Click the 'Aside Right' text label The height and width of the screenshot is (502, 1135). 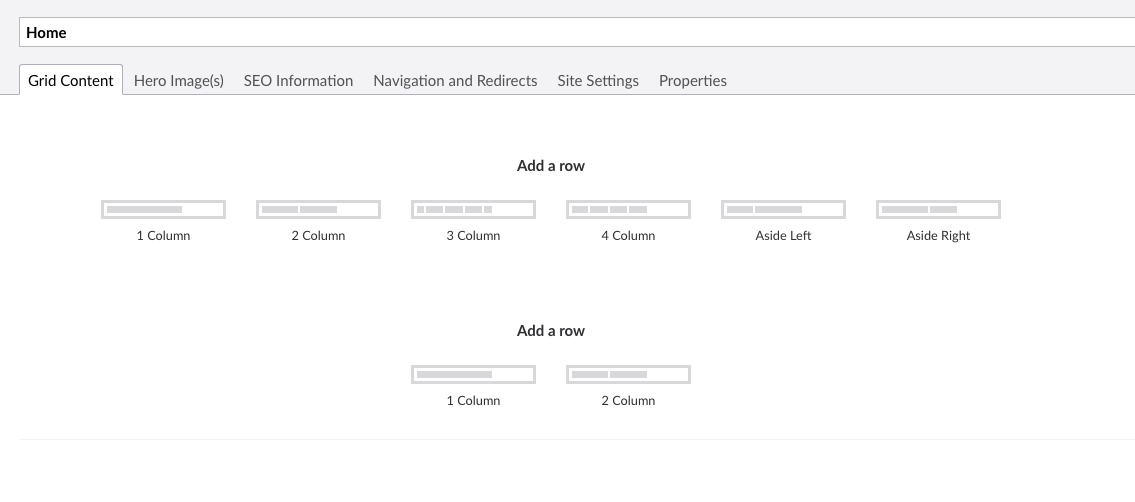click(938, 236)
